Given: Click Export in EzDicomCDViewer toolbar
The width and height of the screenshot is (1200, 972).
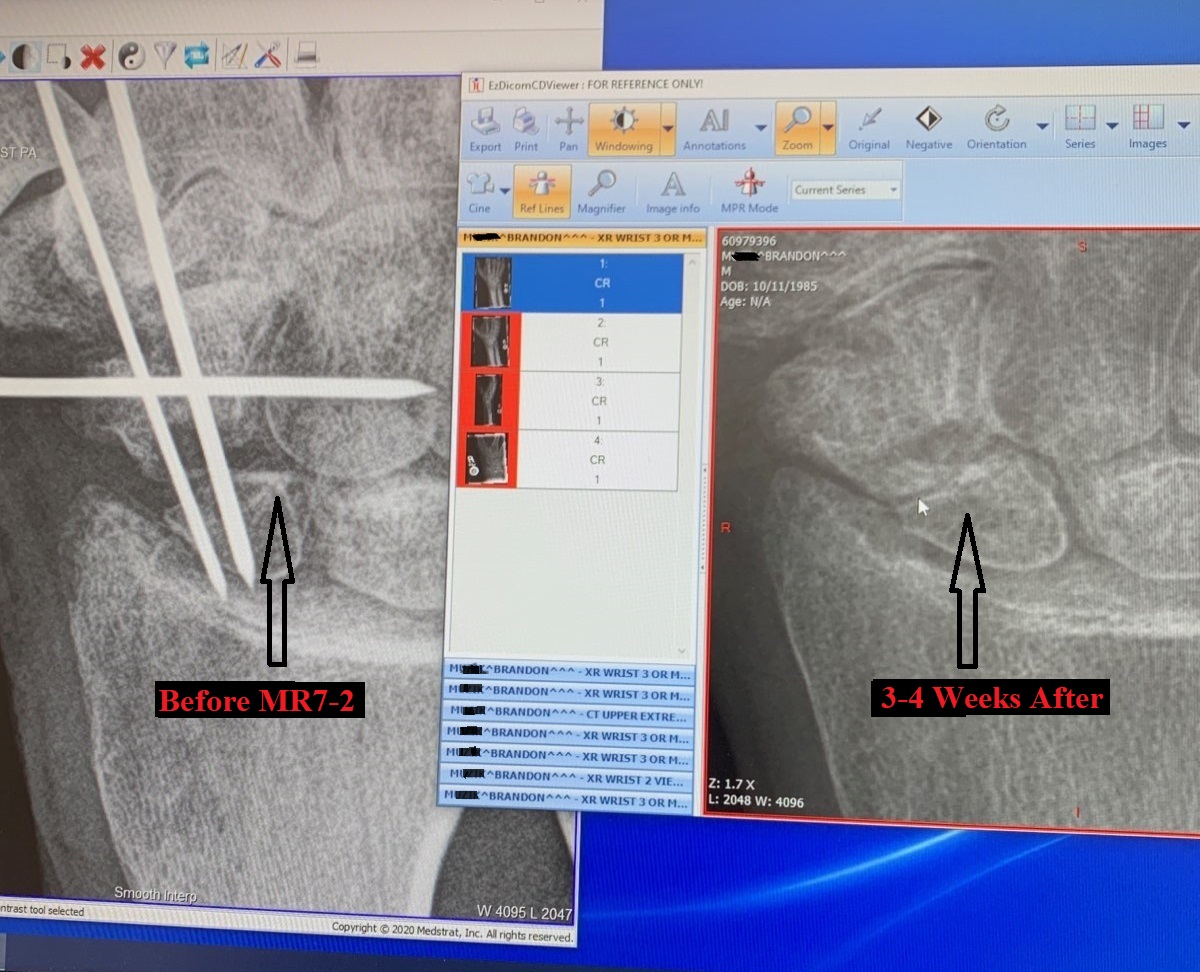Looking at the screenshot, I should 485,130.
